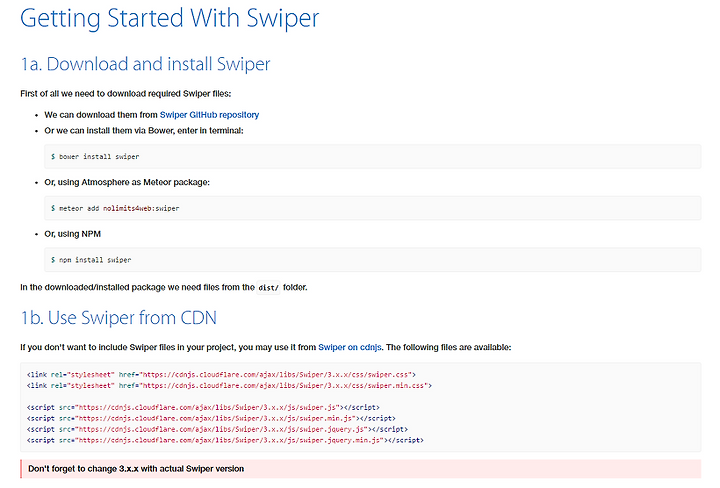Click the swiper.min.css stylesheet link line

(x=229, y=386)
